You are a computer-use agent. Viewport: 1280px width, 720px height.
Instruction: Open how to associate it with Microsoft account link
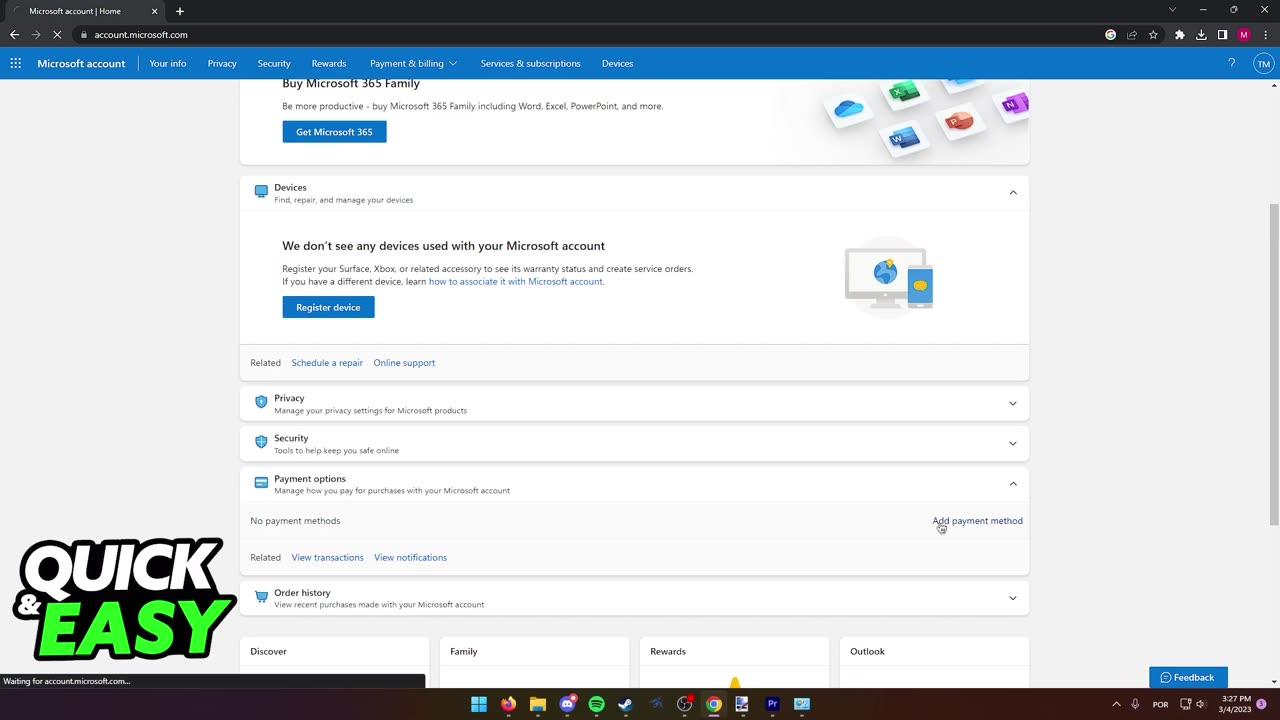point(516,281)
